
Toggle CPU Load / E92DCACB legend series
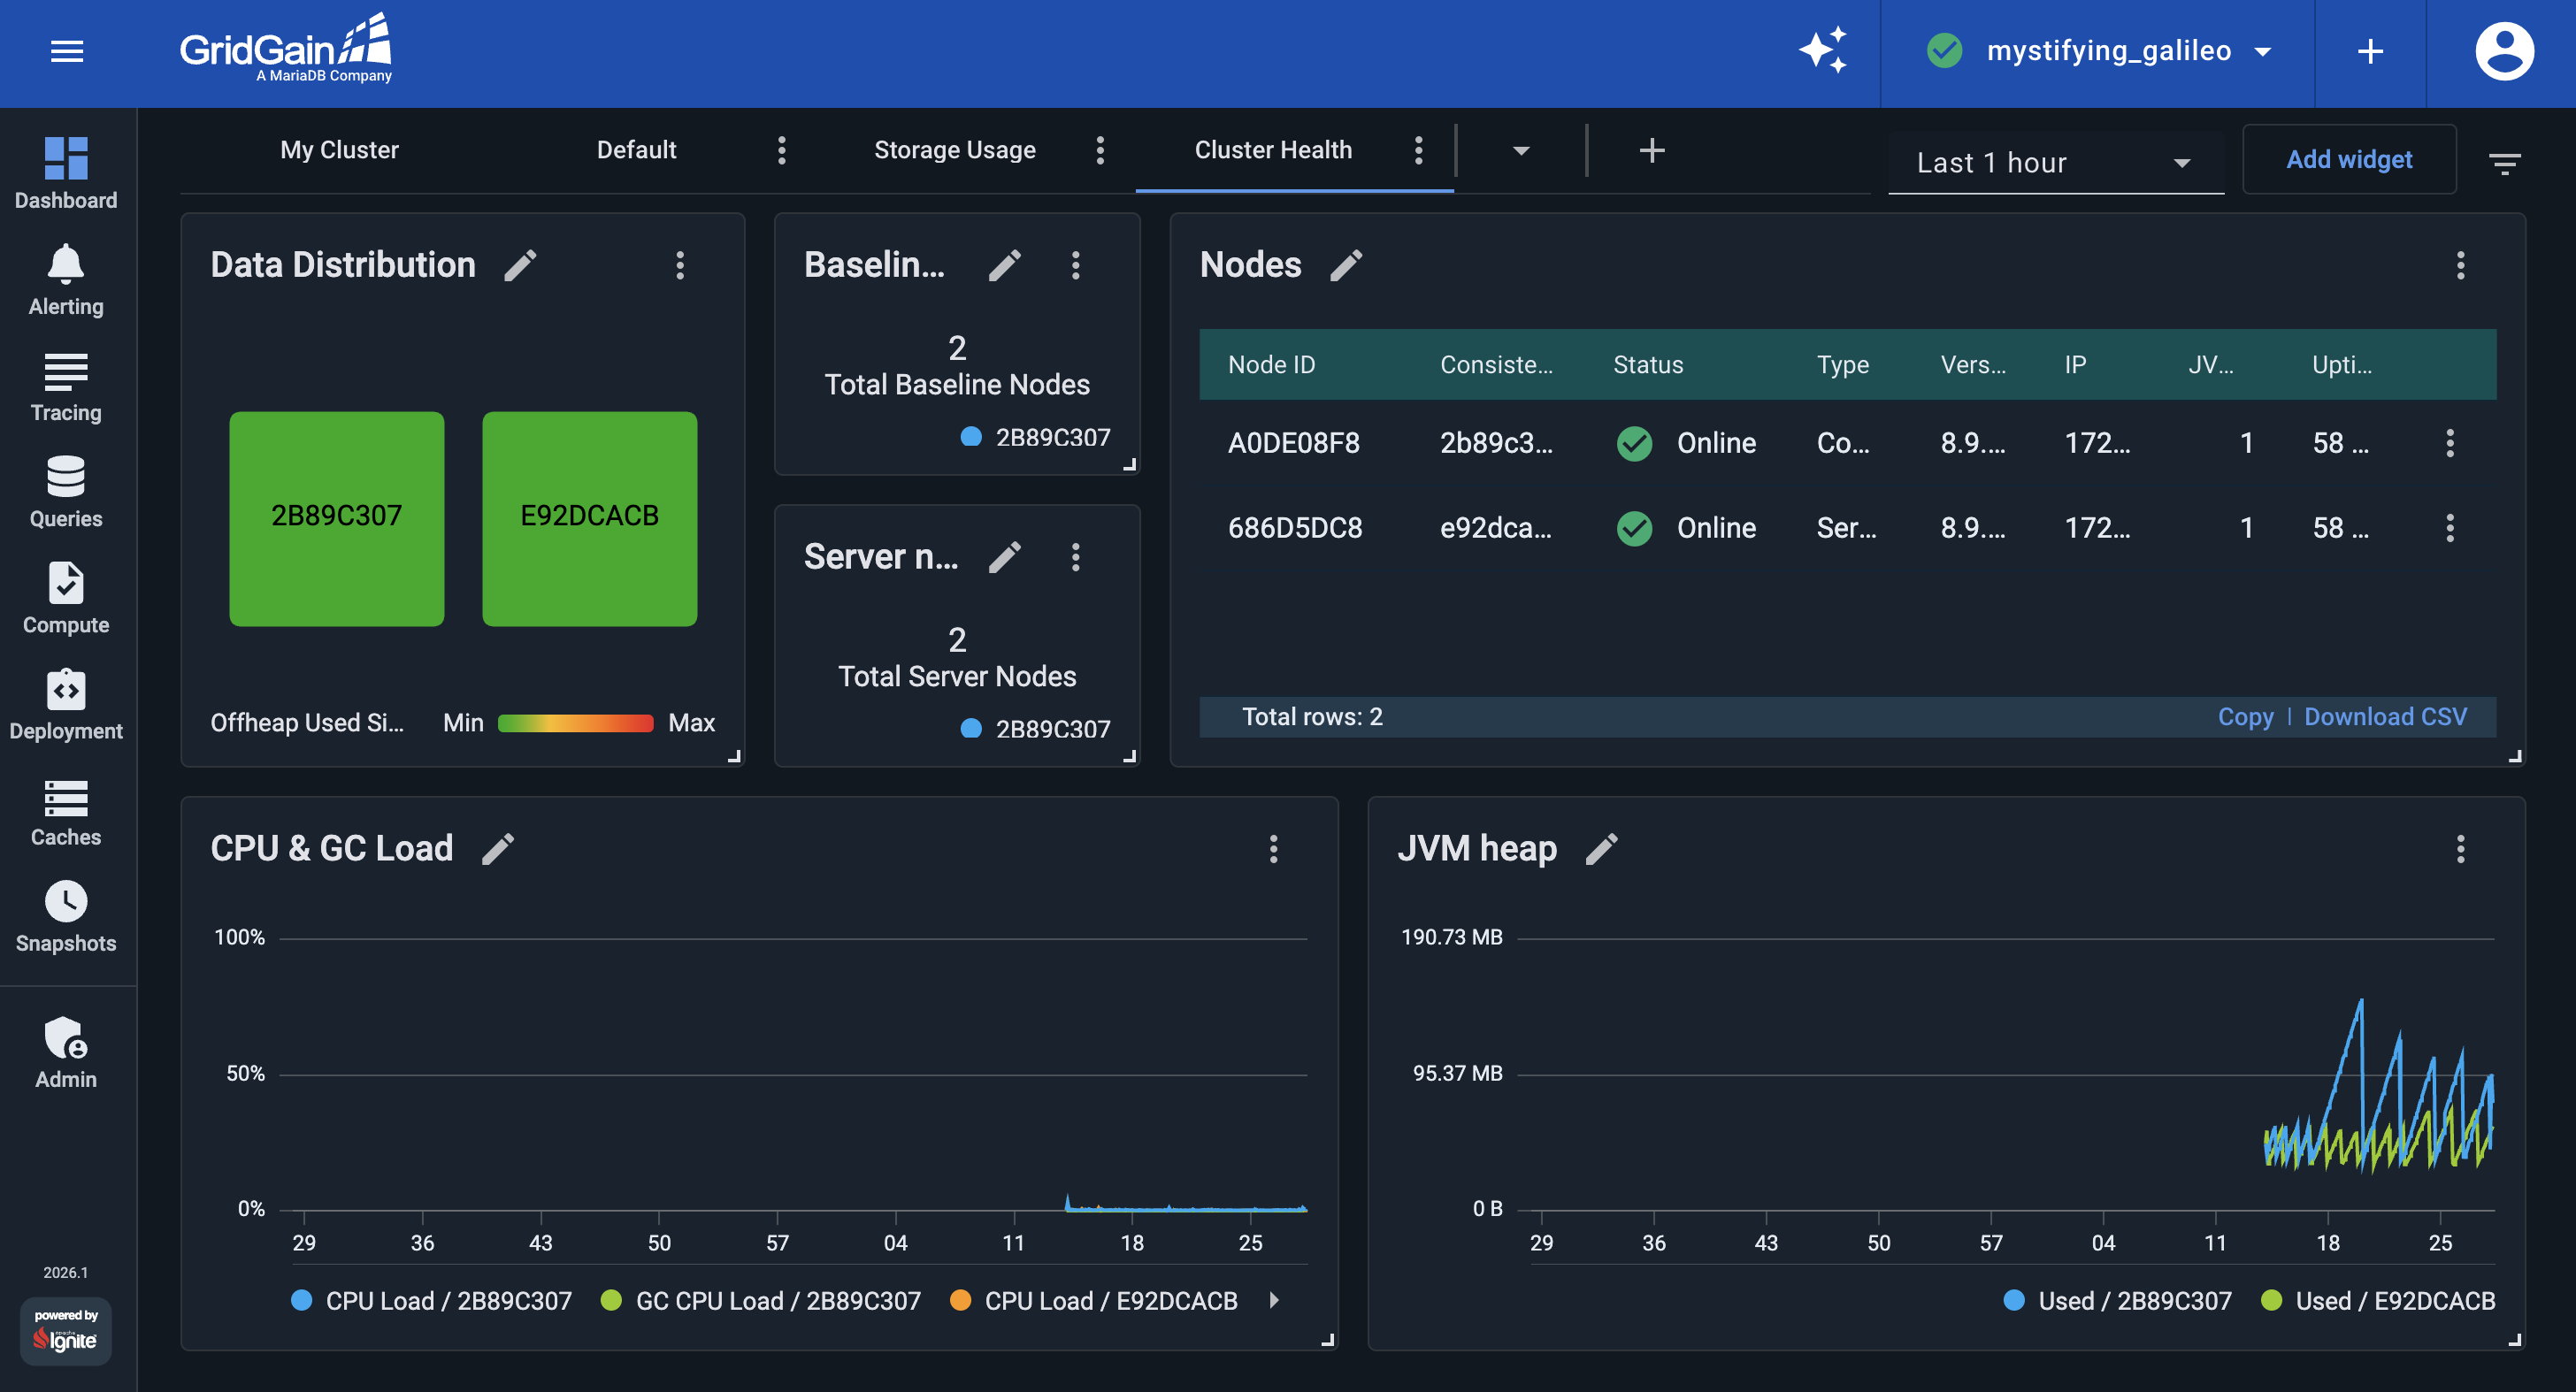point(1093,1300)
